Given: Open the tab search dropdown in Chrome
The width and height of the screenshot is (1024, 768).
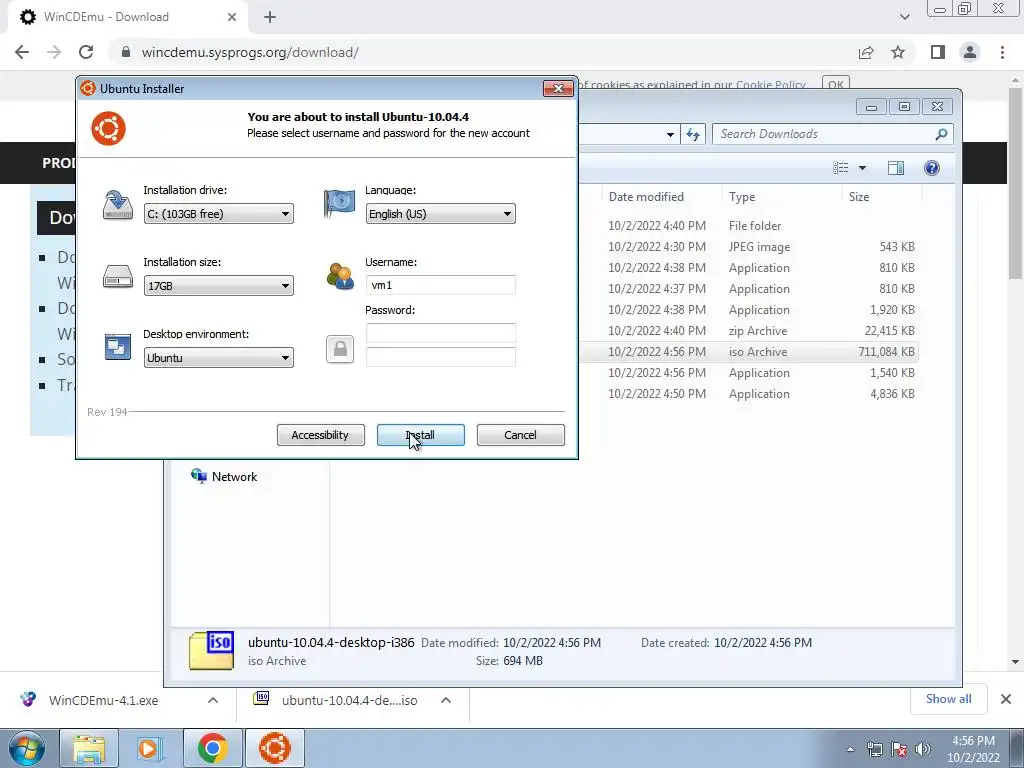Looking at the screenshot, I should 904,17.
